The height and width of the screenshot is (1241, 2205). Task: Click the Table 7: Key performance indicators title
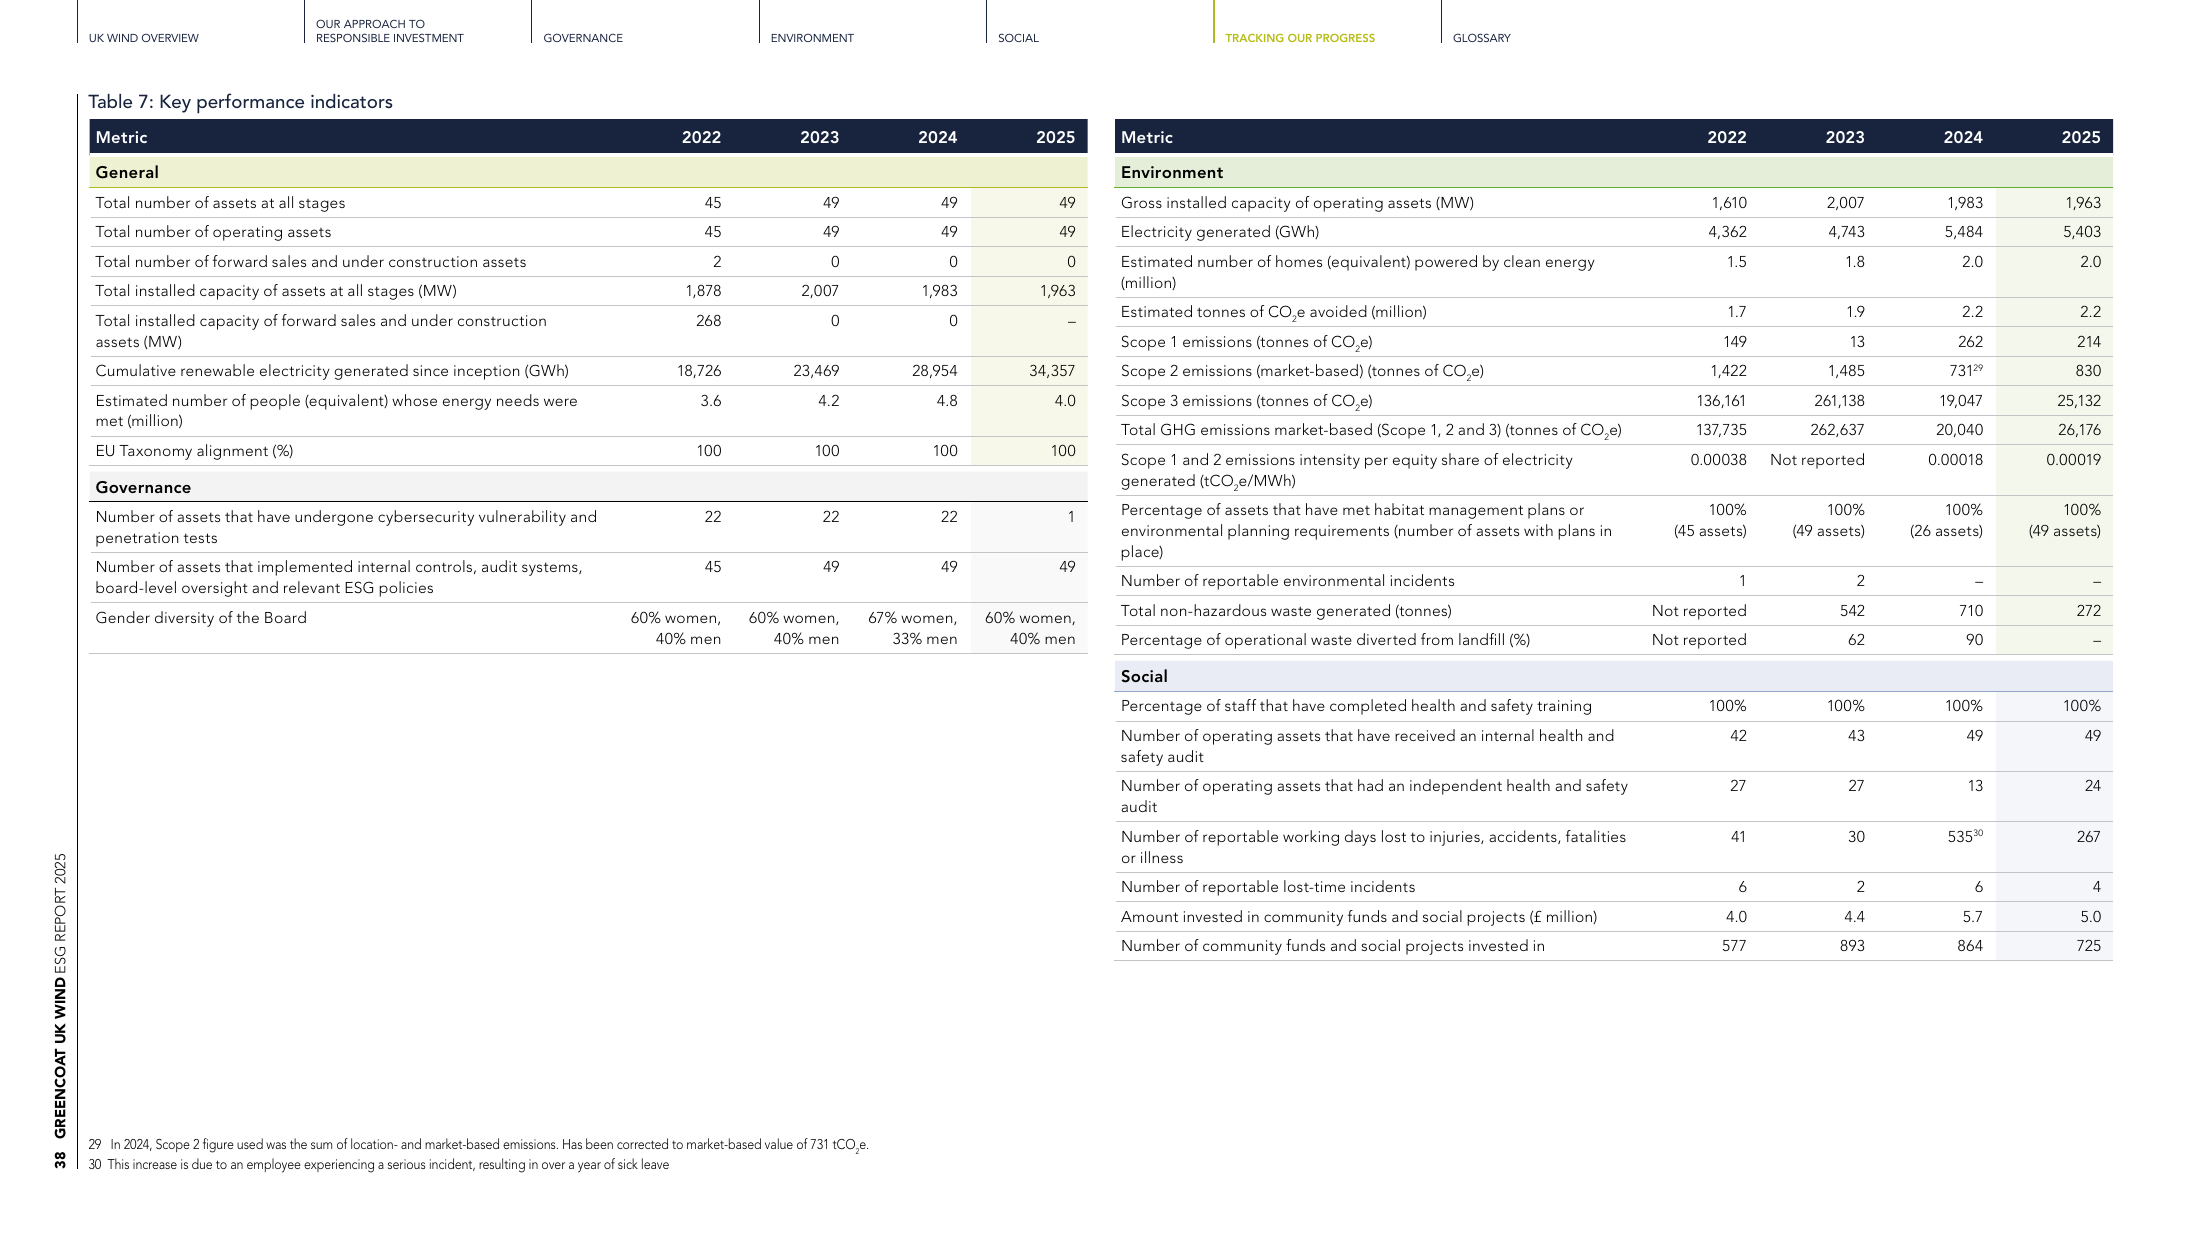pos(240,102)
